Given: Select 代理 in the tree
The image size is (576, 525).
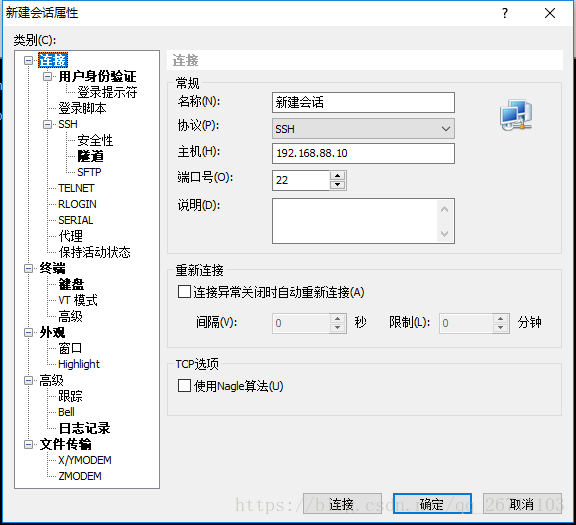Looking at the screenshot, I should (71, 236).
